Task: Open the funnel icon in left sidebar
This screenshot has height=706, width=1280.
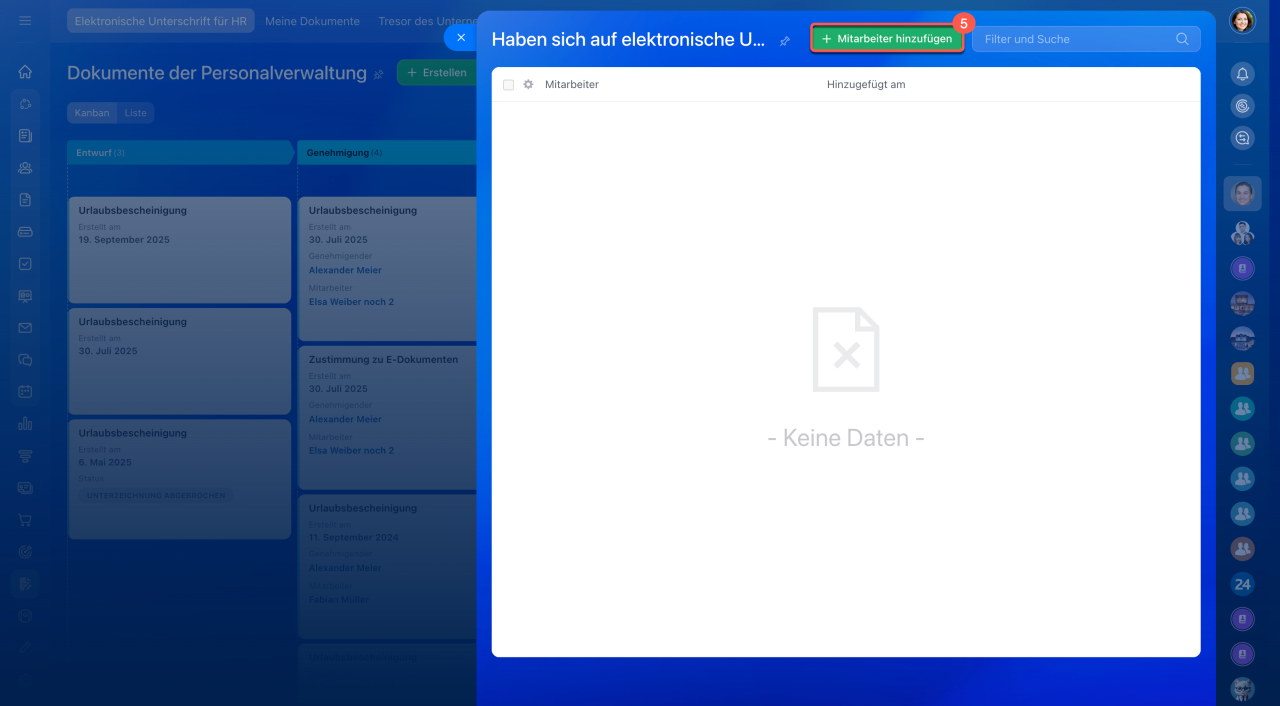Action: tap(25, 456)
